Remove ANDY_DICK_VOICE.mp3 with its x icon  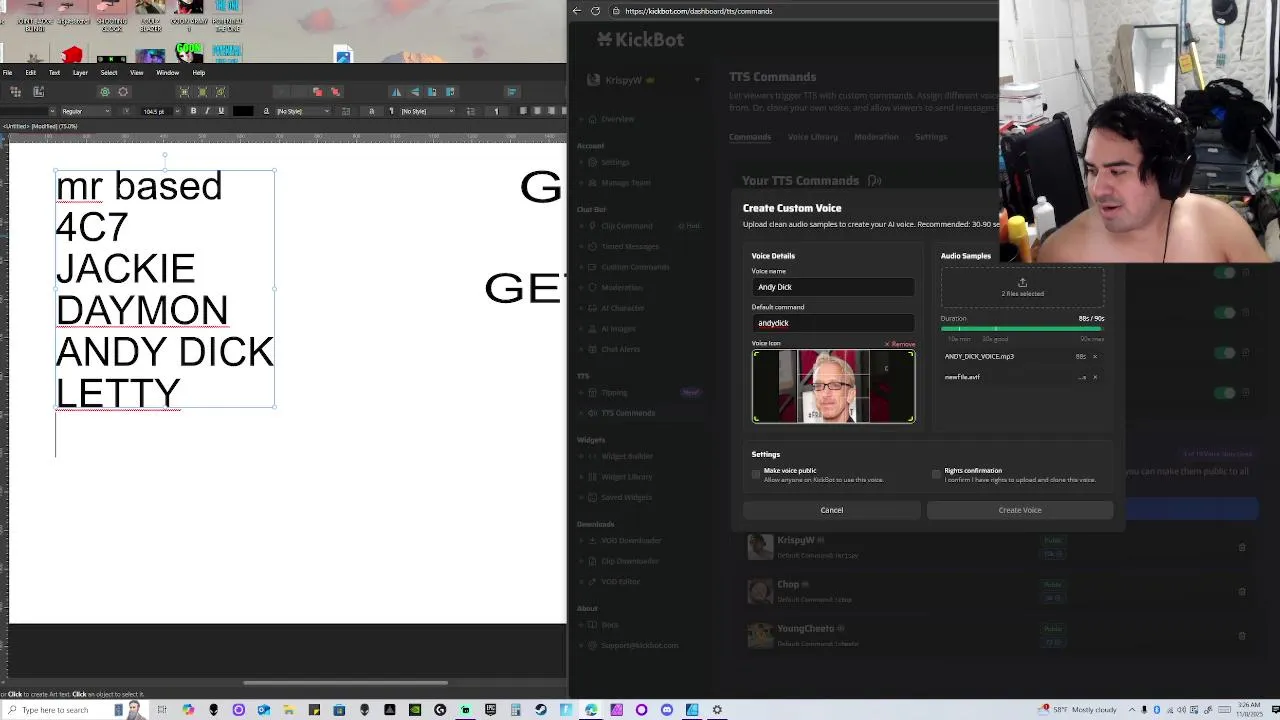pyautogui.click(x=1094, y=357)
